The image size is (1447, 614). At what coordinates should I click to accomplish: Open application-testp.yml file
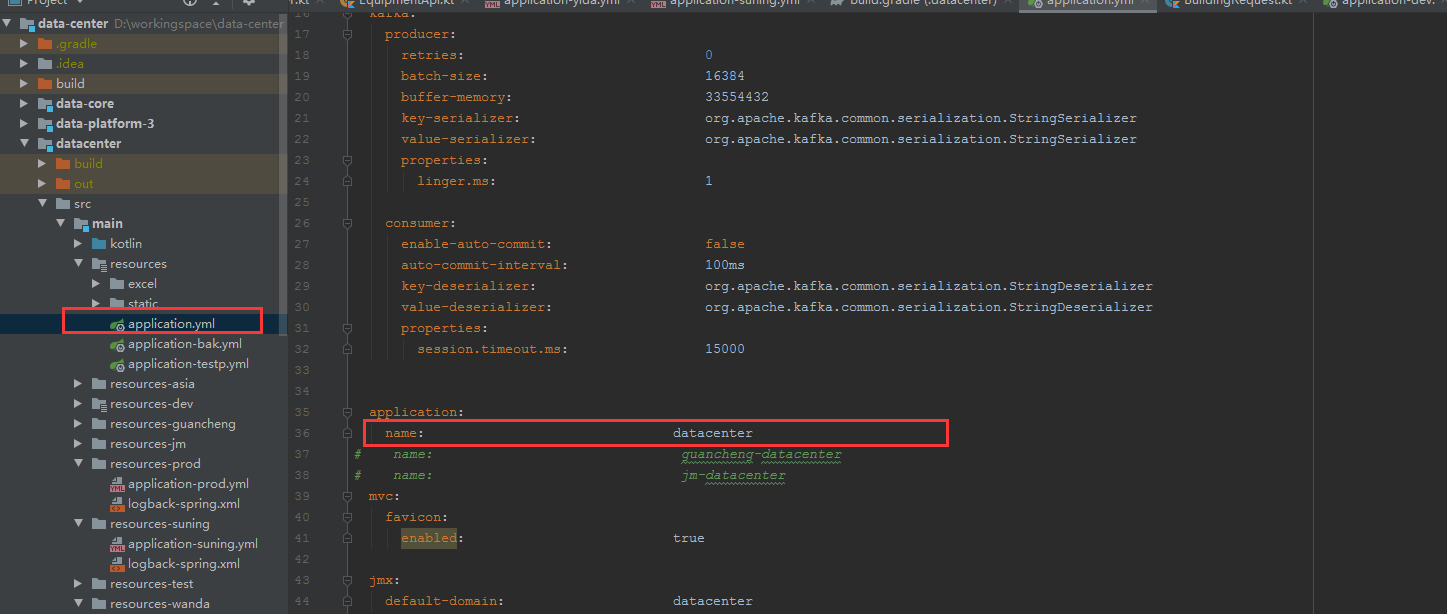coord(188,363)
